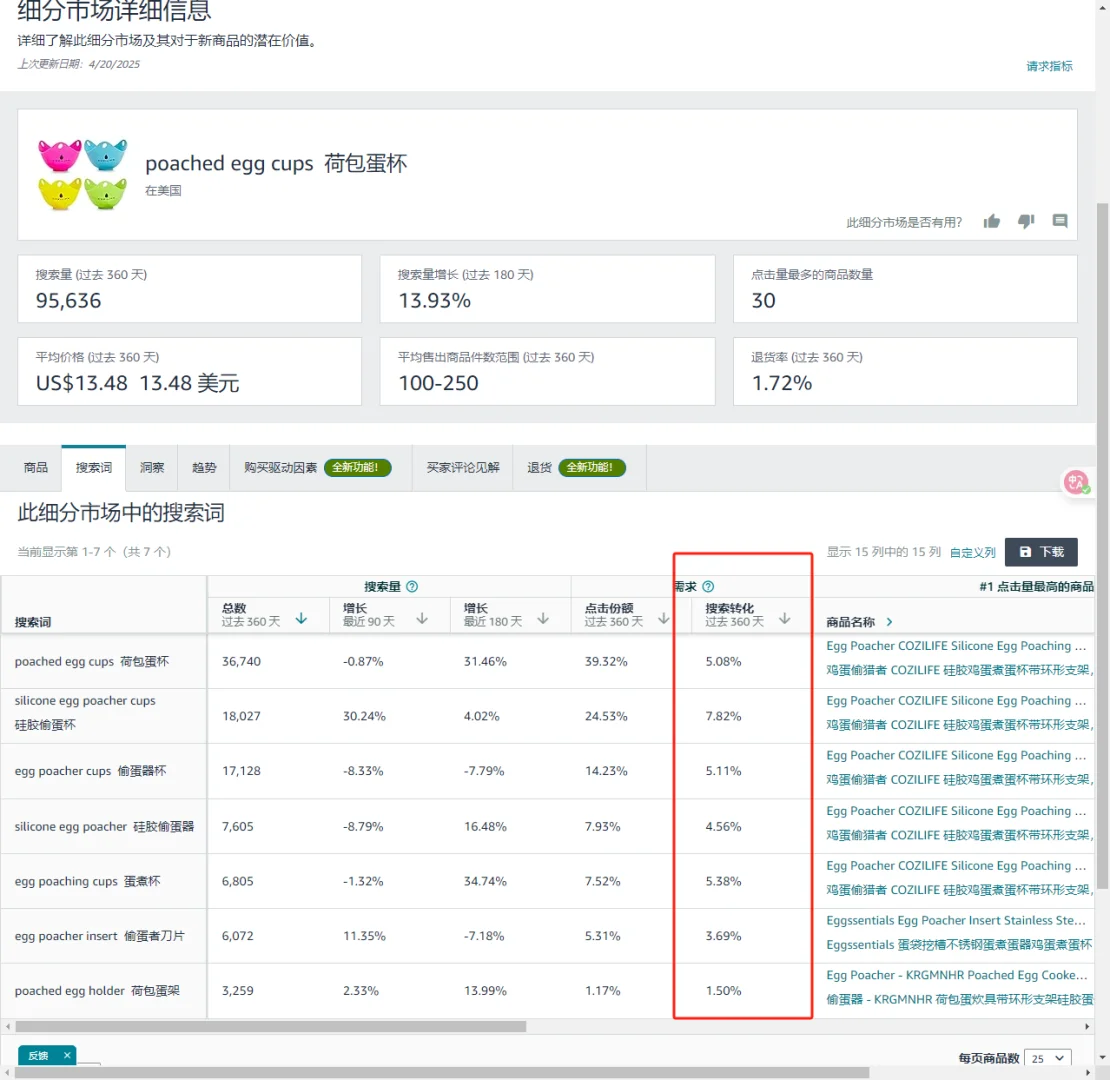This screenshot has height=1080, width=1110.
Task: Click the floating translate widget icon
Action: 1076,482
